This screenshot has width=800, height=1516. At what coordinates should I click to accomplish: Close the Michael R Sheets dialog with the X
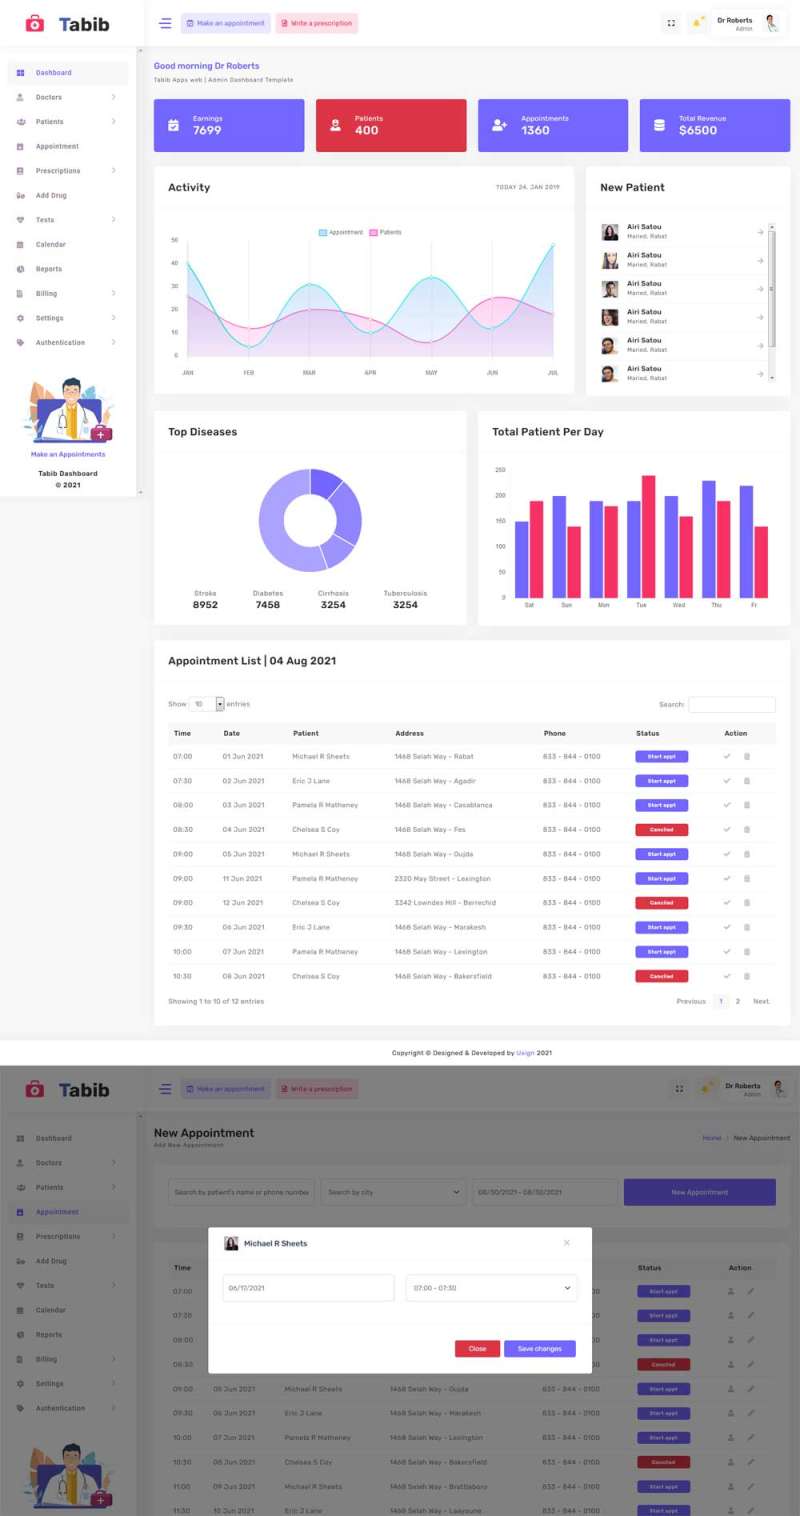pos(567,1243)
